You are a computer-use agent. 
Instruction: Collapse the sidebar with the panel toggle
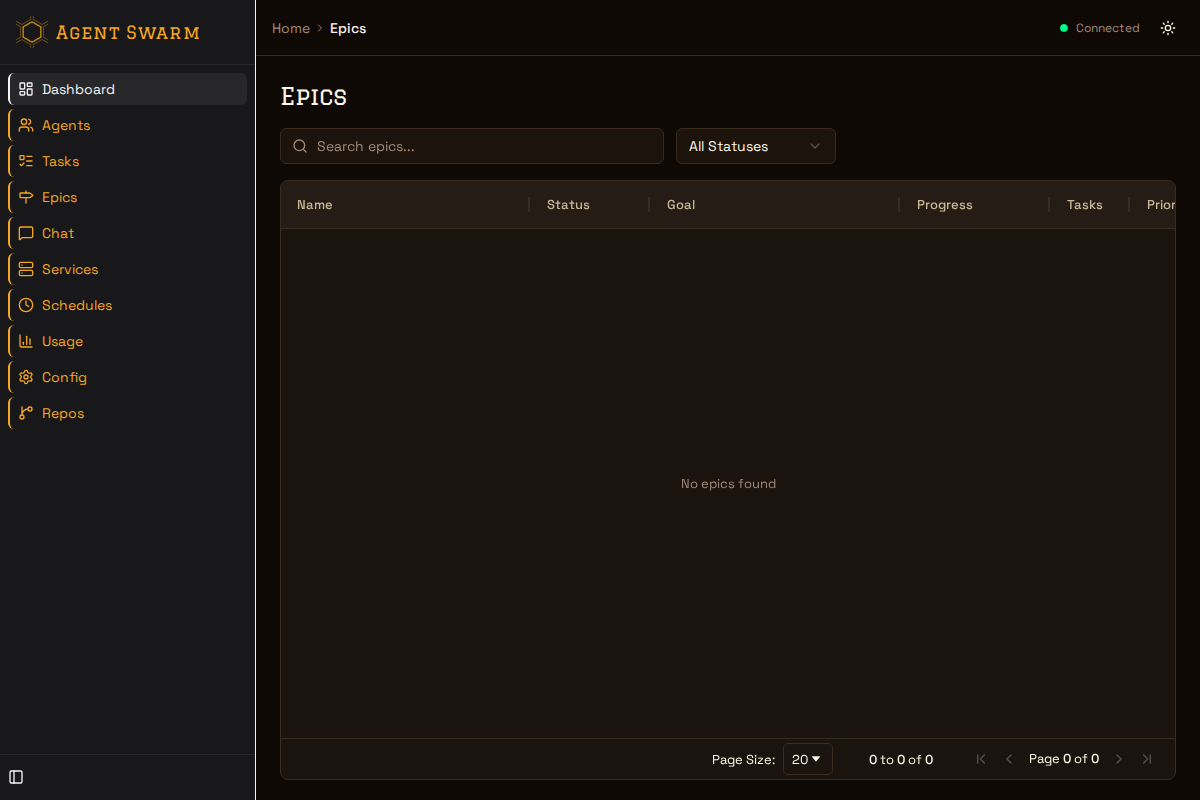(16, 777)
